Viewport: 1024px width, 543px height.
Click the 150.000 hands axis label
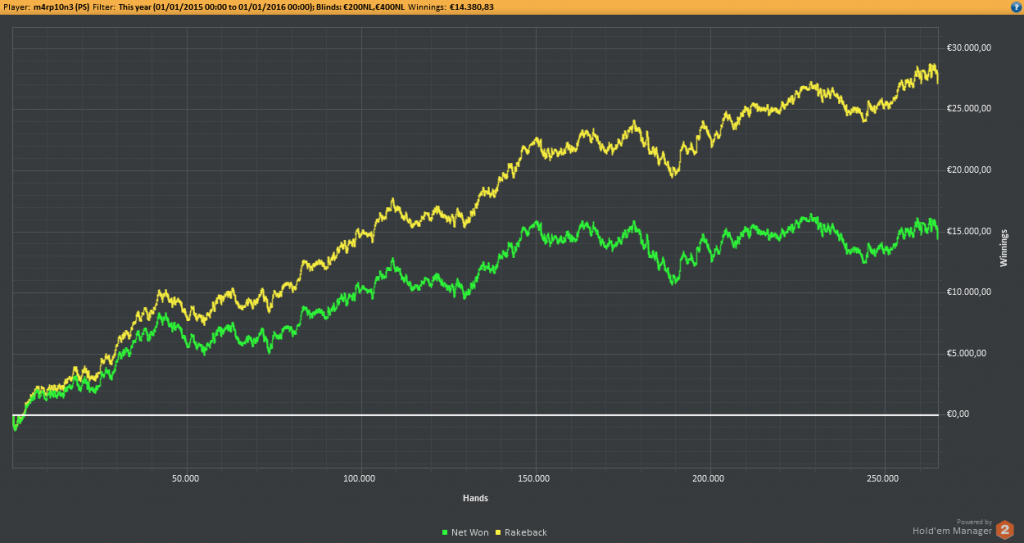click(534, 478)
